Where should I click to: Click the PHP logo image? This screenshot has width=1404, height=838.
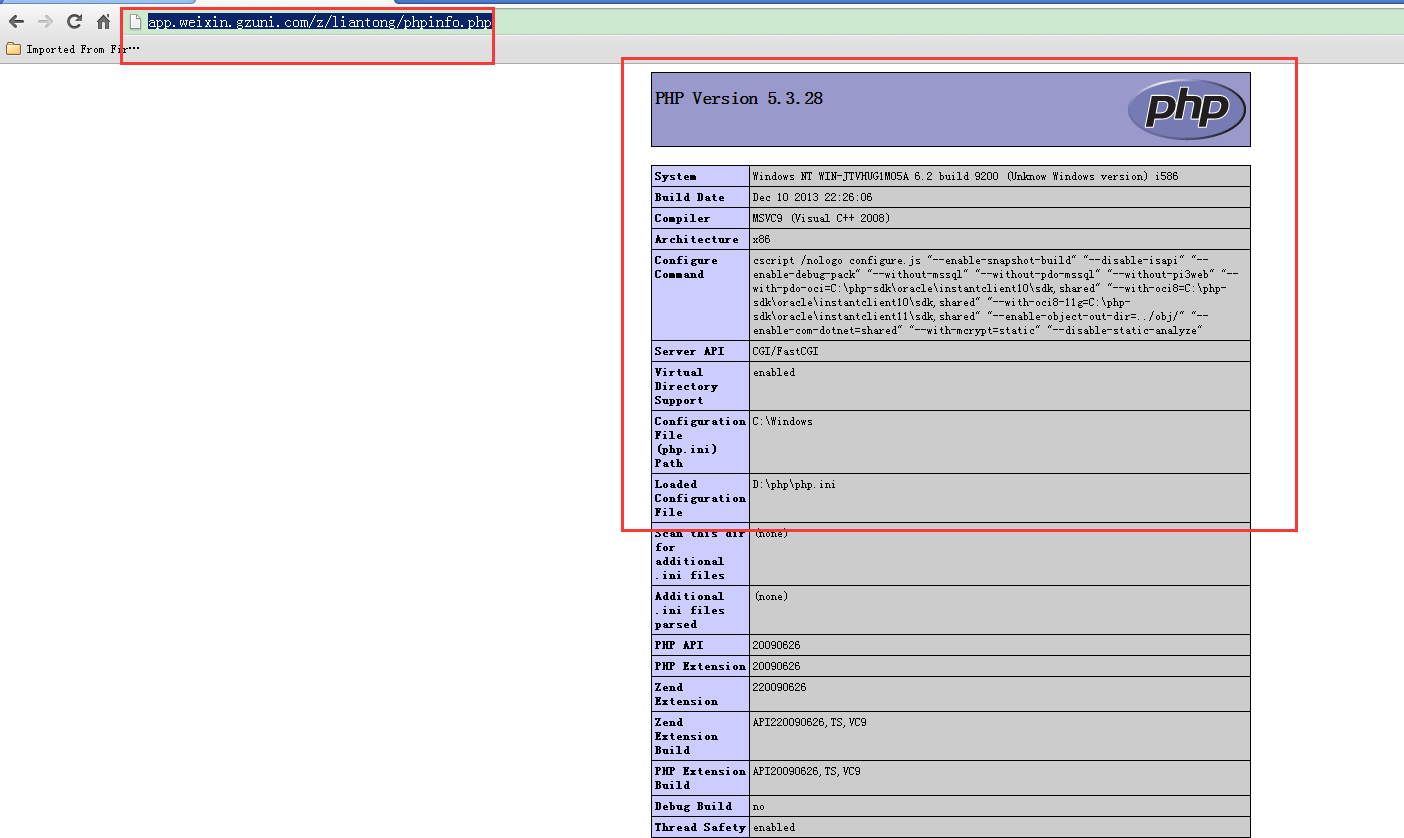click(x=1187, y=109)
